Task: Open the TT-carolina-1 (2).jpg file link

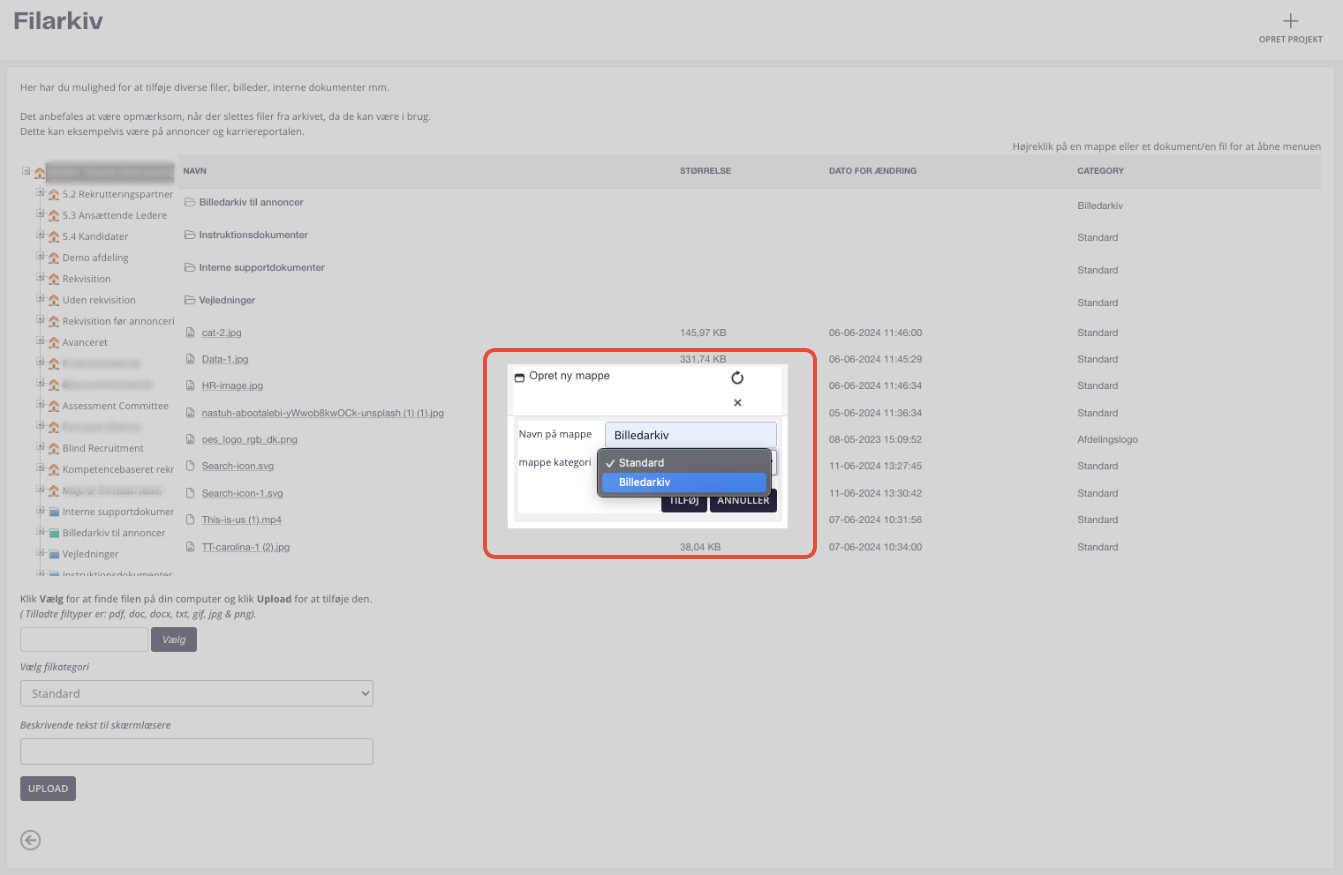Action: [x=245, y=547]
